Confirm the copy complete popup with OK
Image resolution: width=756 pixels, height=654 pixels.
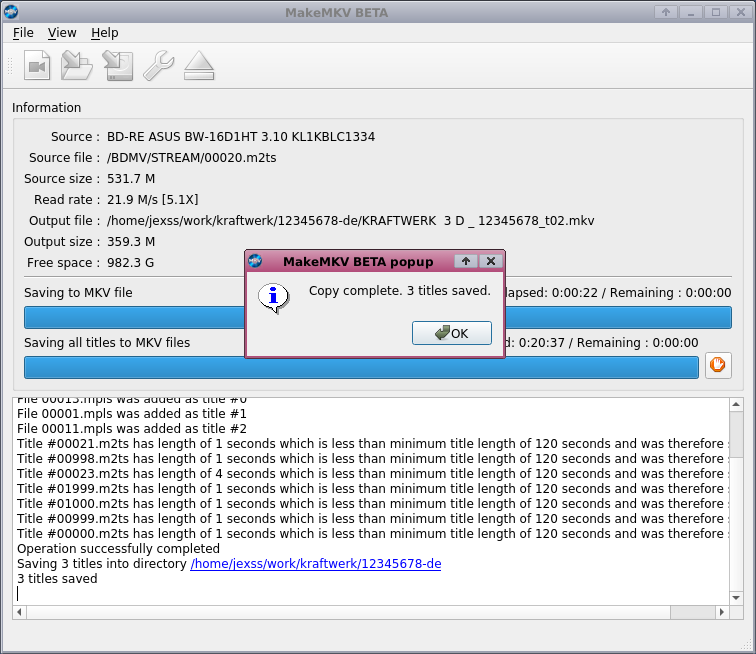point(452,333)
